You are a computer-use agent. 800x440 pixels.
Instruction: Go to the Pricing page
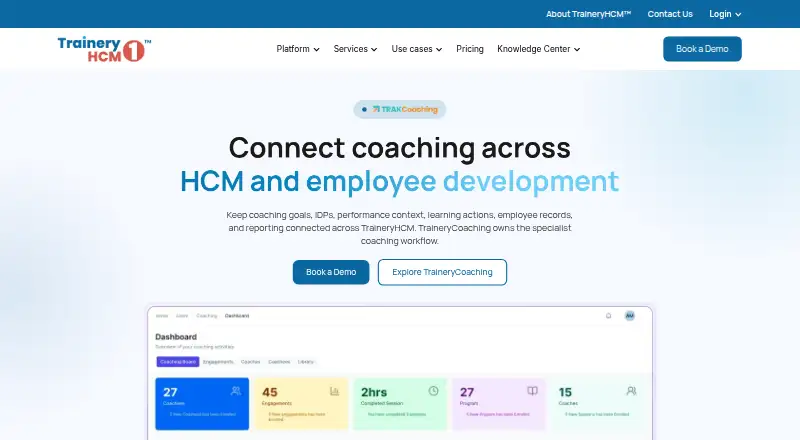coord(470,49)
